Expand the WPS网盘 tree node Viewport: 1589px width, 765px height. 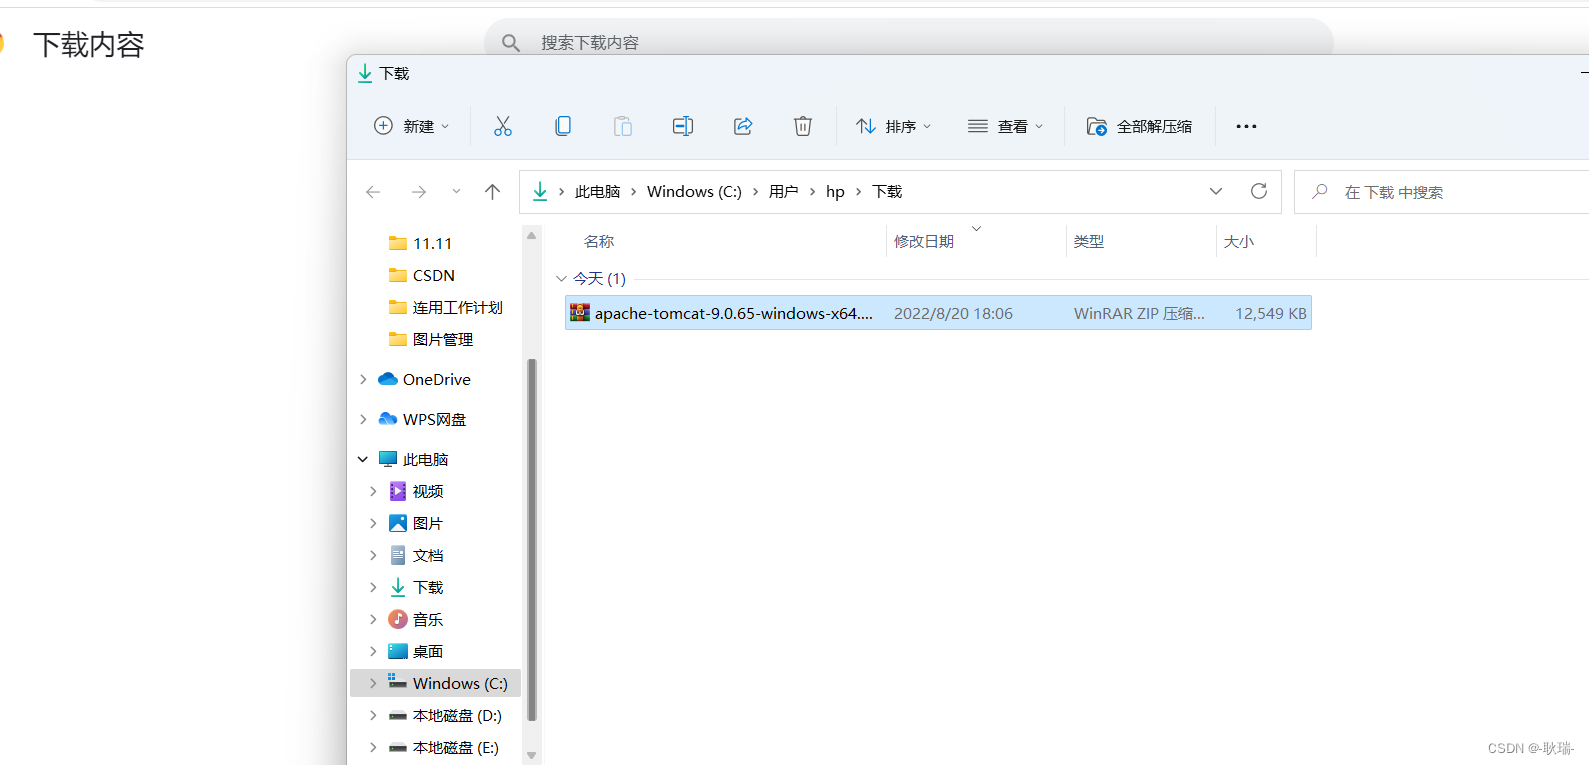click(363, 419)
